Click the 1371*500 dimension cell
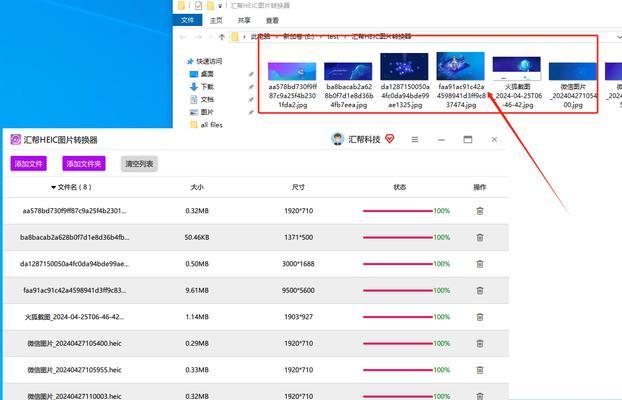622x400 pixels. click(x=298, y=237)
